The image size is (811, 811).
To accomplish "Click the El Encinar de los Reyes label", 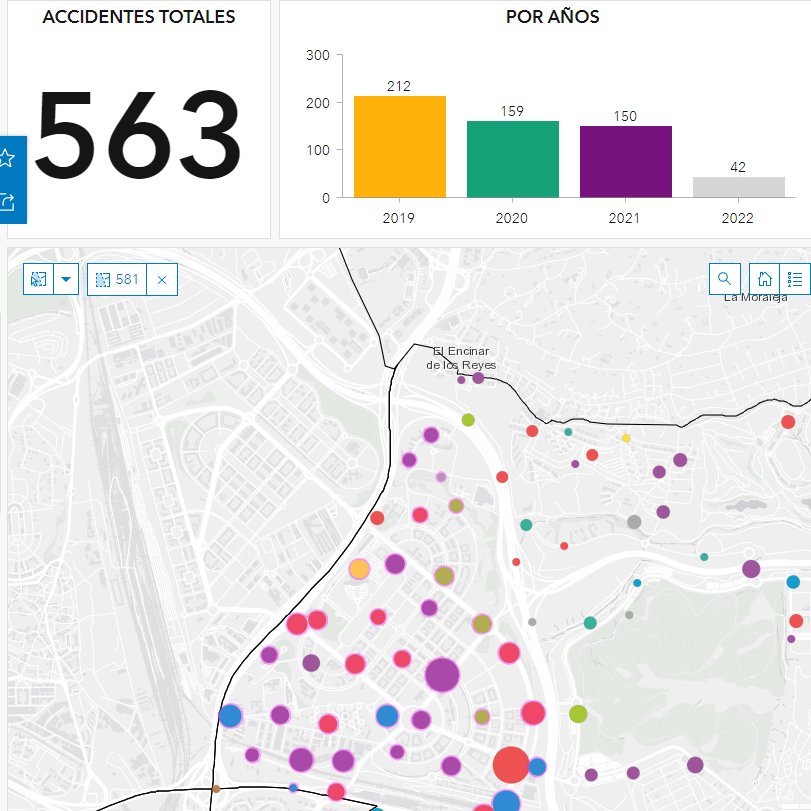I will pos(461,358).
